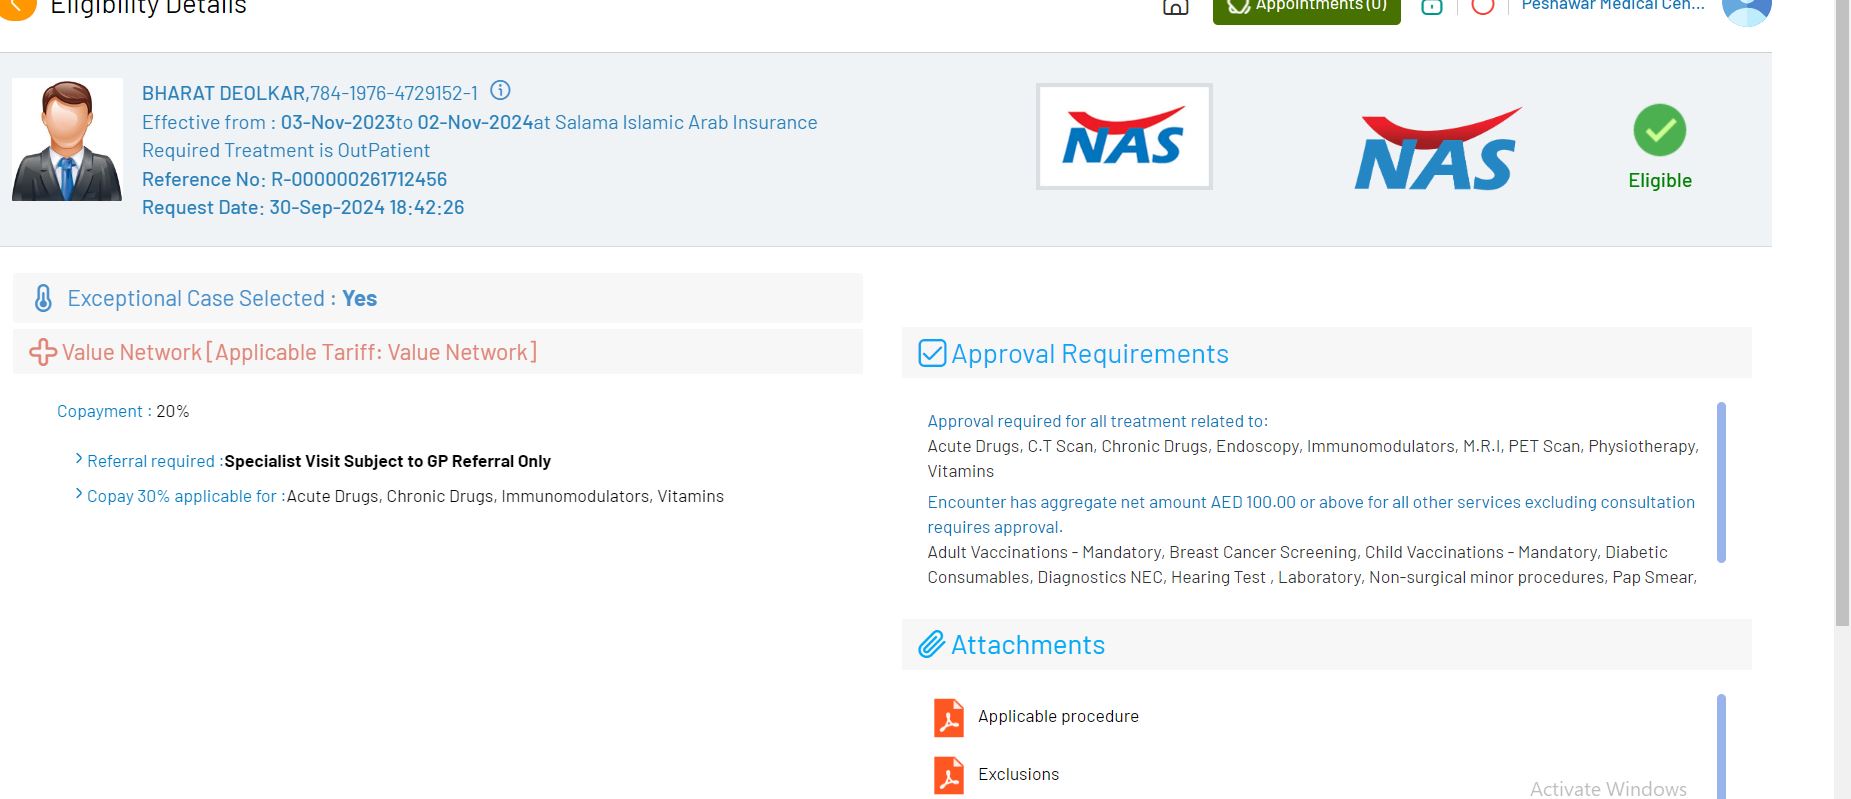This screenshot has width=1851, height=799.
Task: Click the page vertical scrollbar
Action: point(1842,313)
